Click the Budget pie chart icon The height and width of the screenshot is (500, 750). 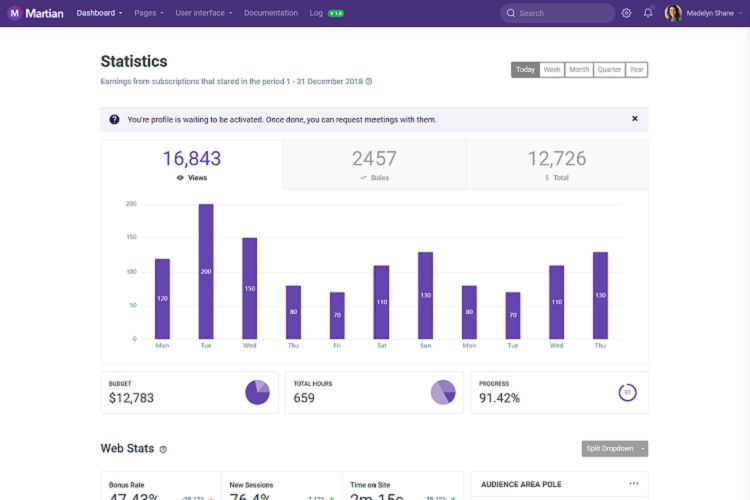pyautogui.click(x=257, y=392)
